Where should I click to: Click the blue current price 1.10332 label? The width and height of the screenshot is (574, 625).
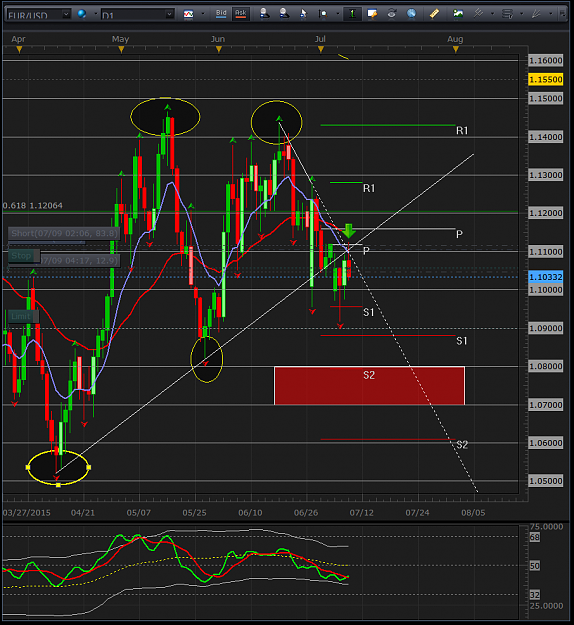pos(546,277)
